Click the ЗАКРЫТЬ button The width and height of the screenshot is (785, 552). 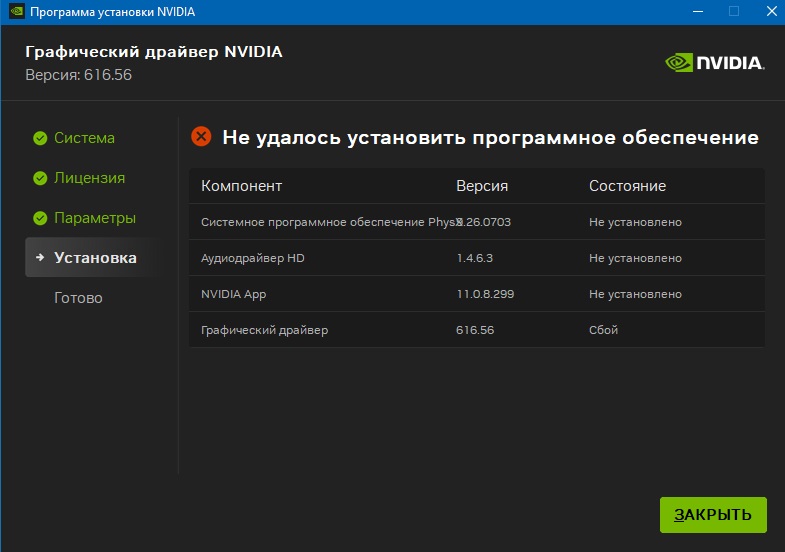click(713, 514)
